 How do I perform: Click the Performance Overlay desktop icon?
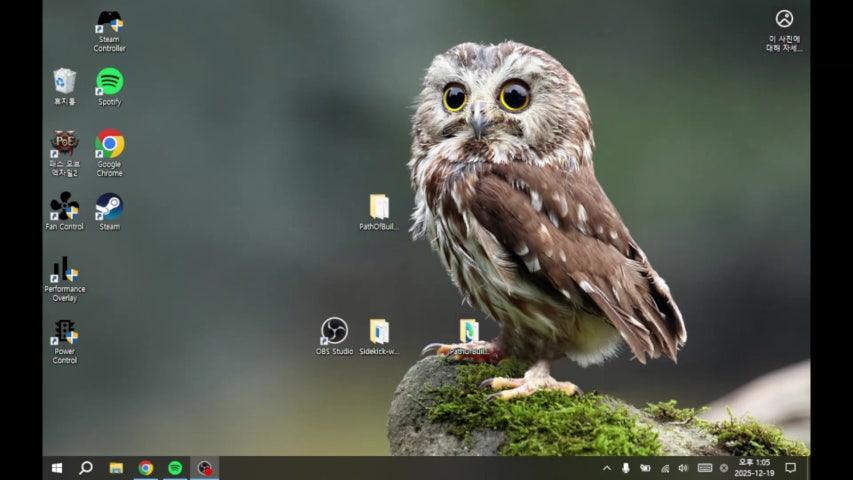pyautogui.click(x=64, y=270)
